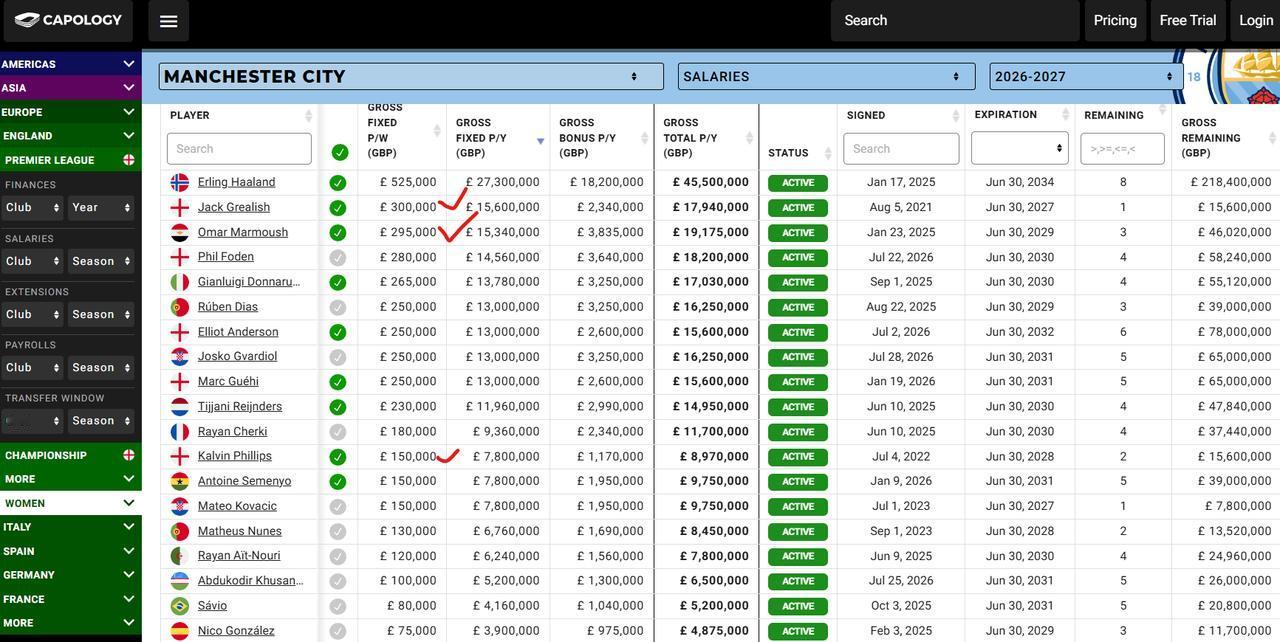
Task: Open Kalvin Phillips's player page
Action: pos(234,456)
